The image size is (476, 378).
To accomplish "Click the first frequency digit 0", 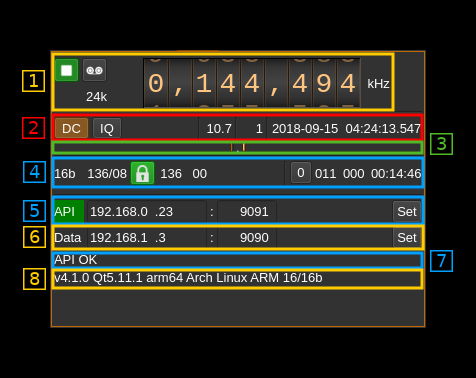I will 156,83.
